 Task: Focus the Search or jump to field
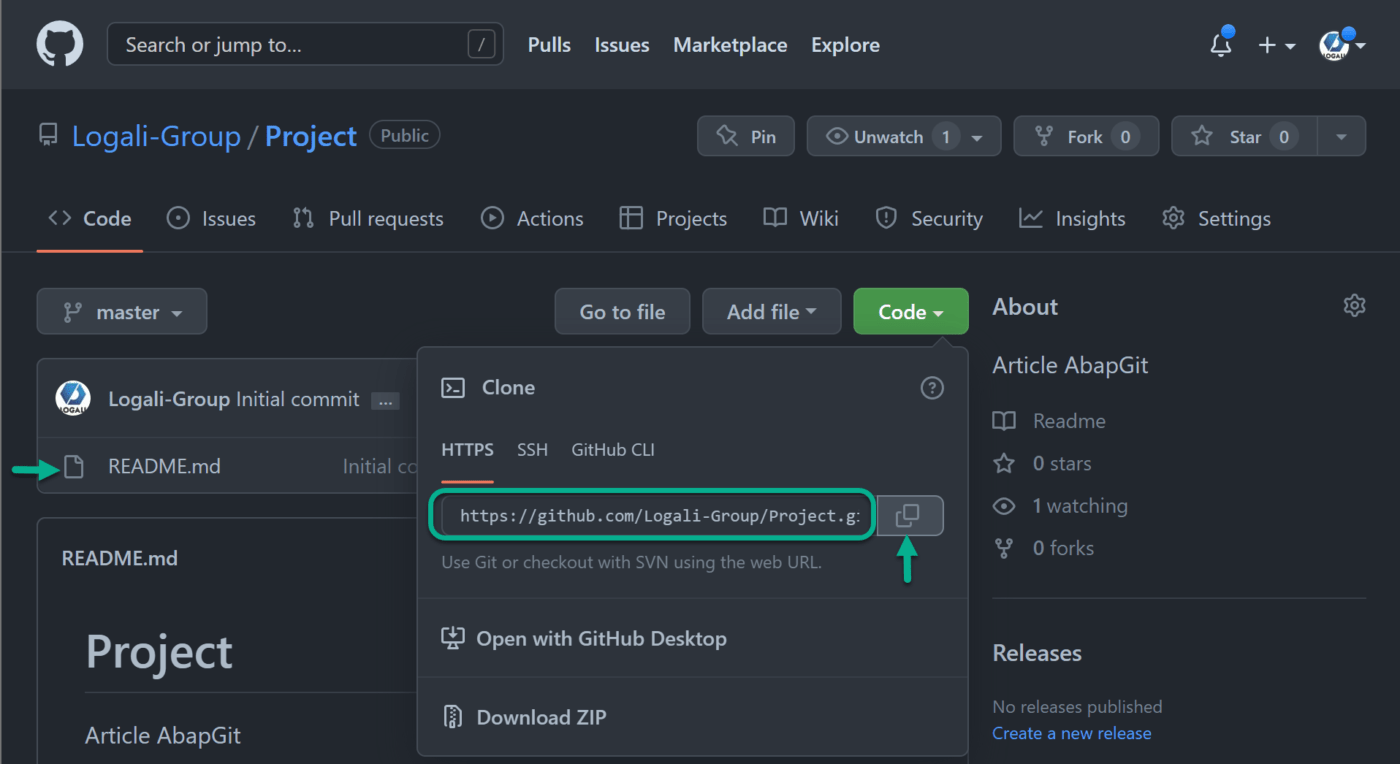coord(305,45)
